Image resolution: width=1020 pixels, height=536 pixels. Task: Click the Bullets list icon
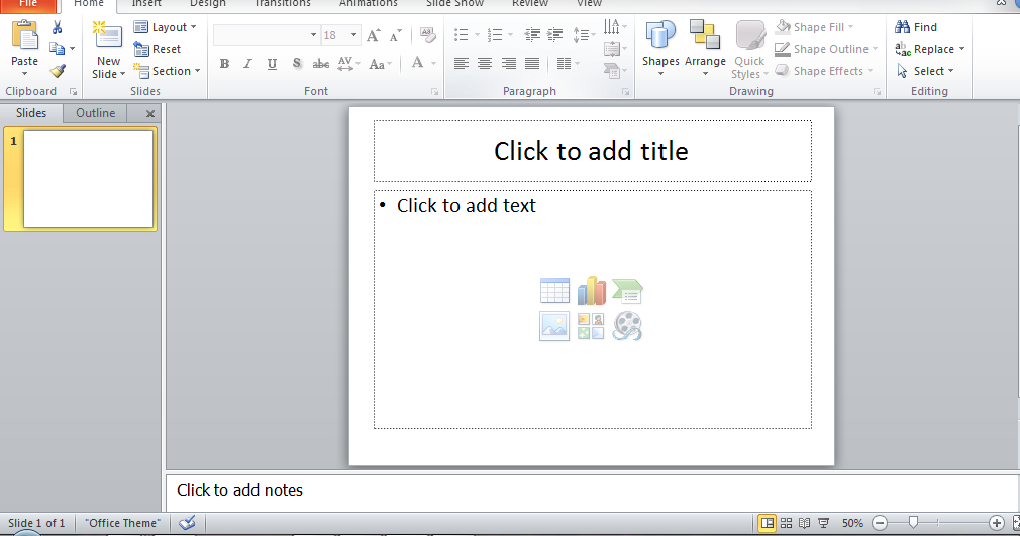(461, 34)
